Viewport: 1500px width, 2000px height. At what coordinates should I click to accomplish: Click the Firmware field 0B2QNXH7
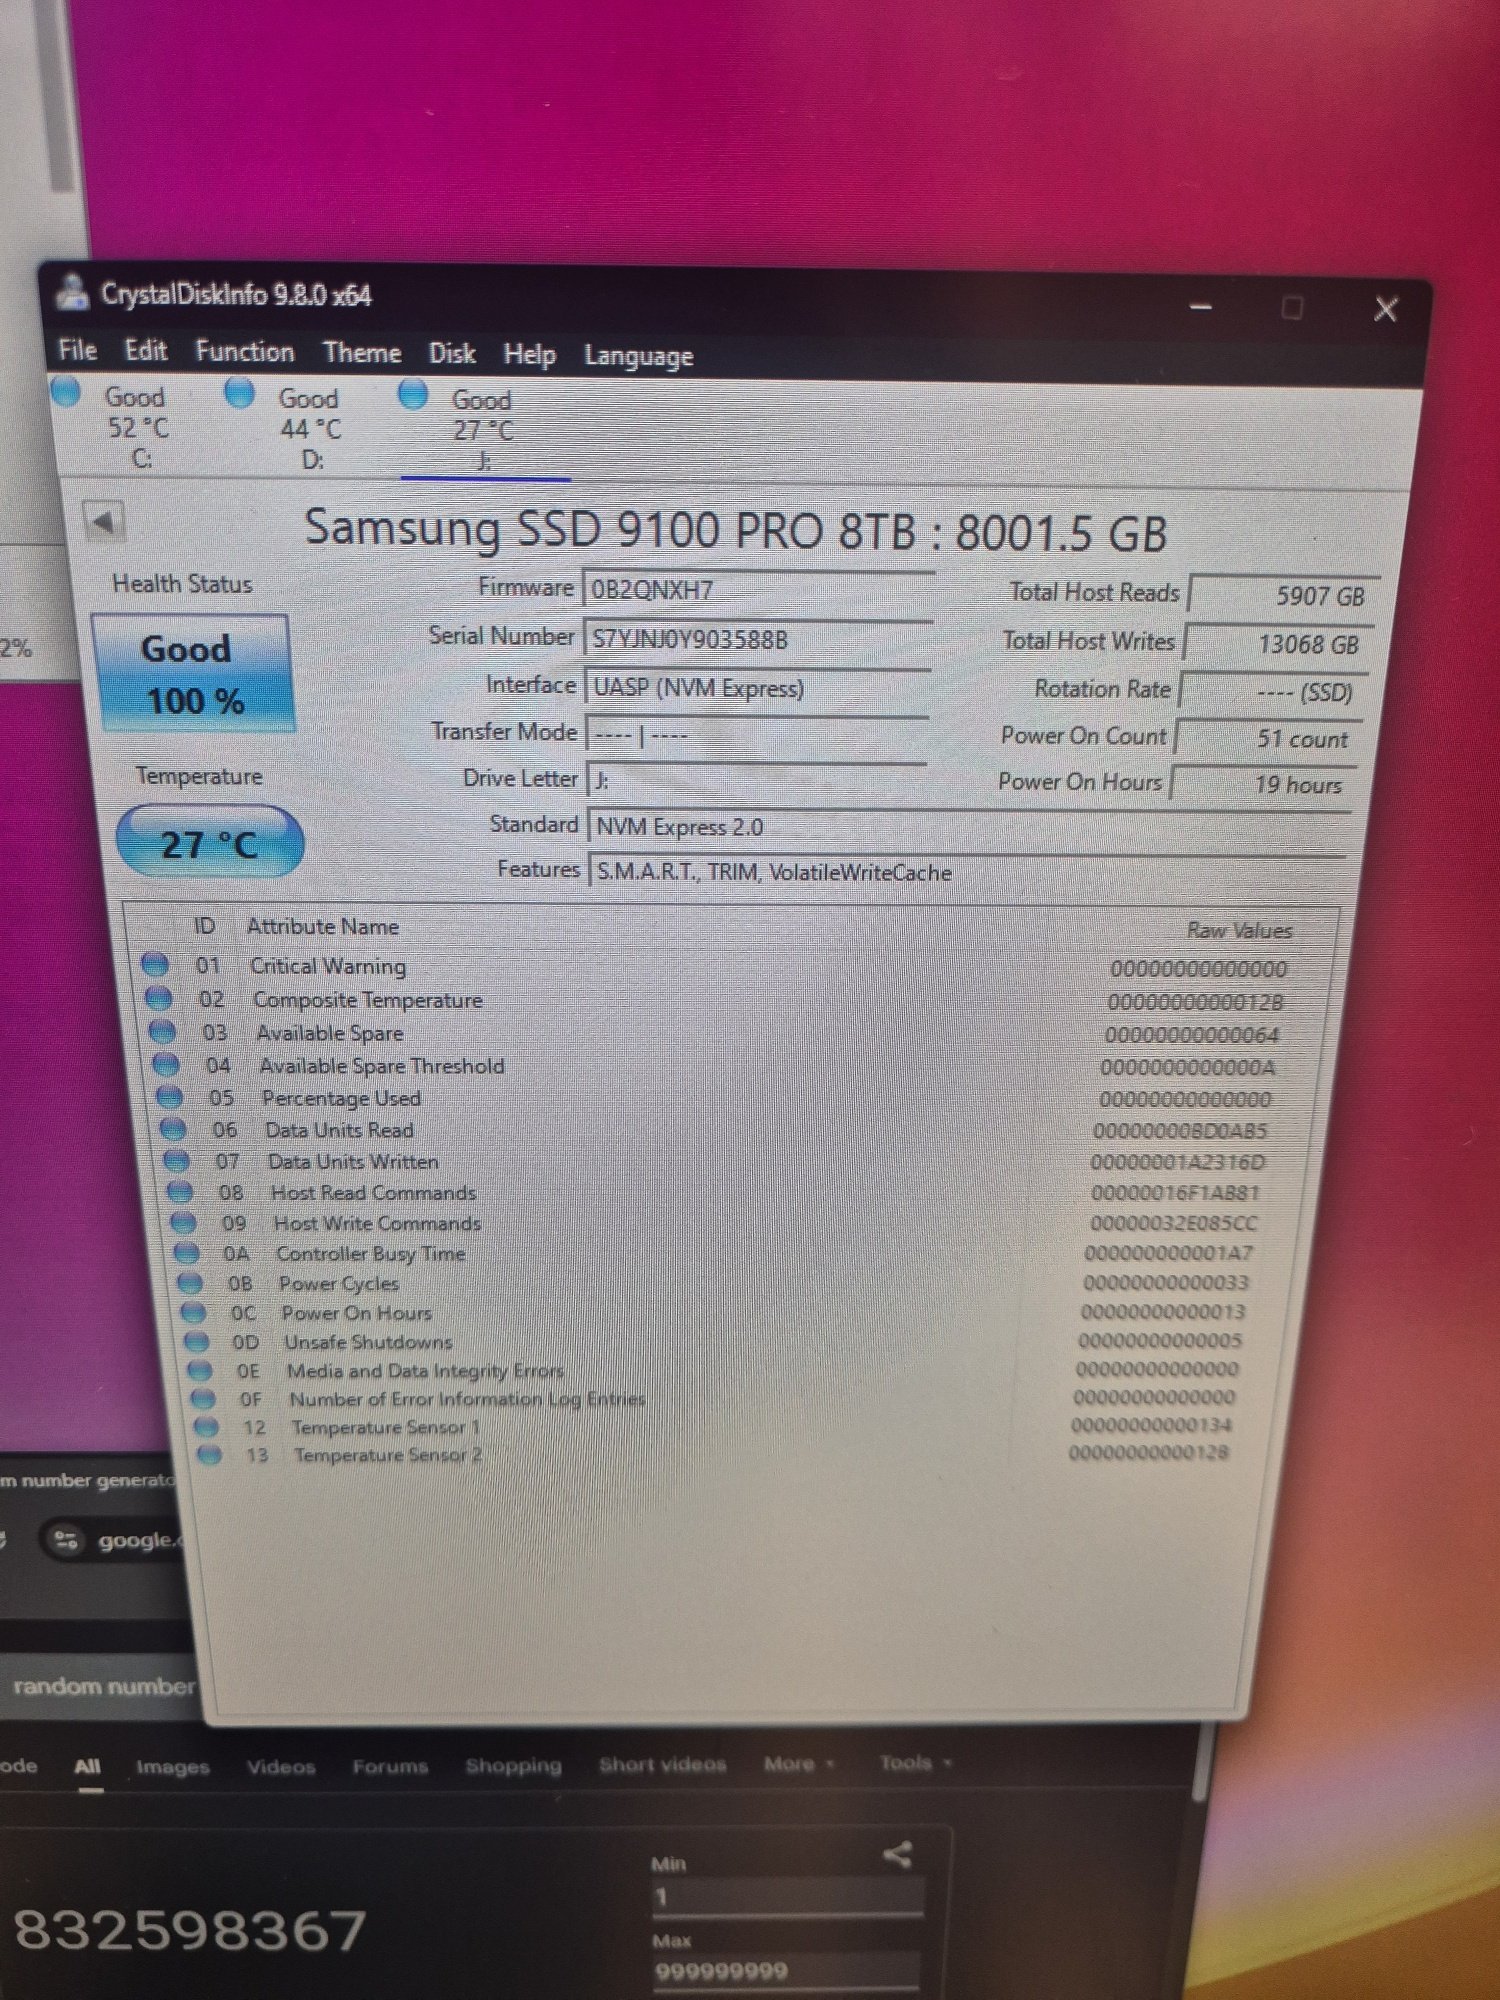pyautogui.click(x=758, y=589)
